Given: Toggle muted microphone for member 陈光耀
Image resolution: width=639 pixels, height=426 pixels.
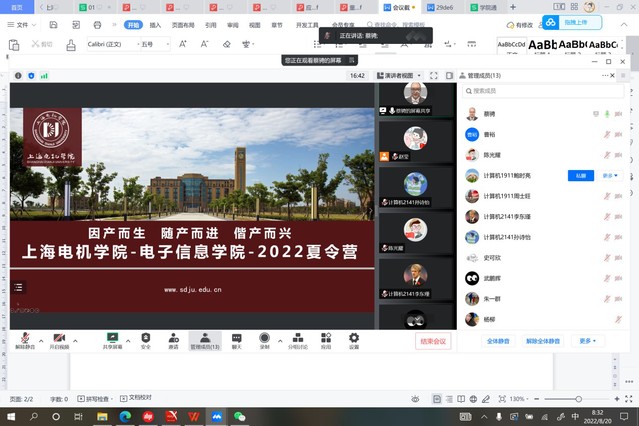Looking at the screenshot, I should coord(606,155).
